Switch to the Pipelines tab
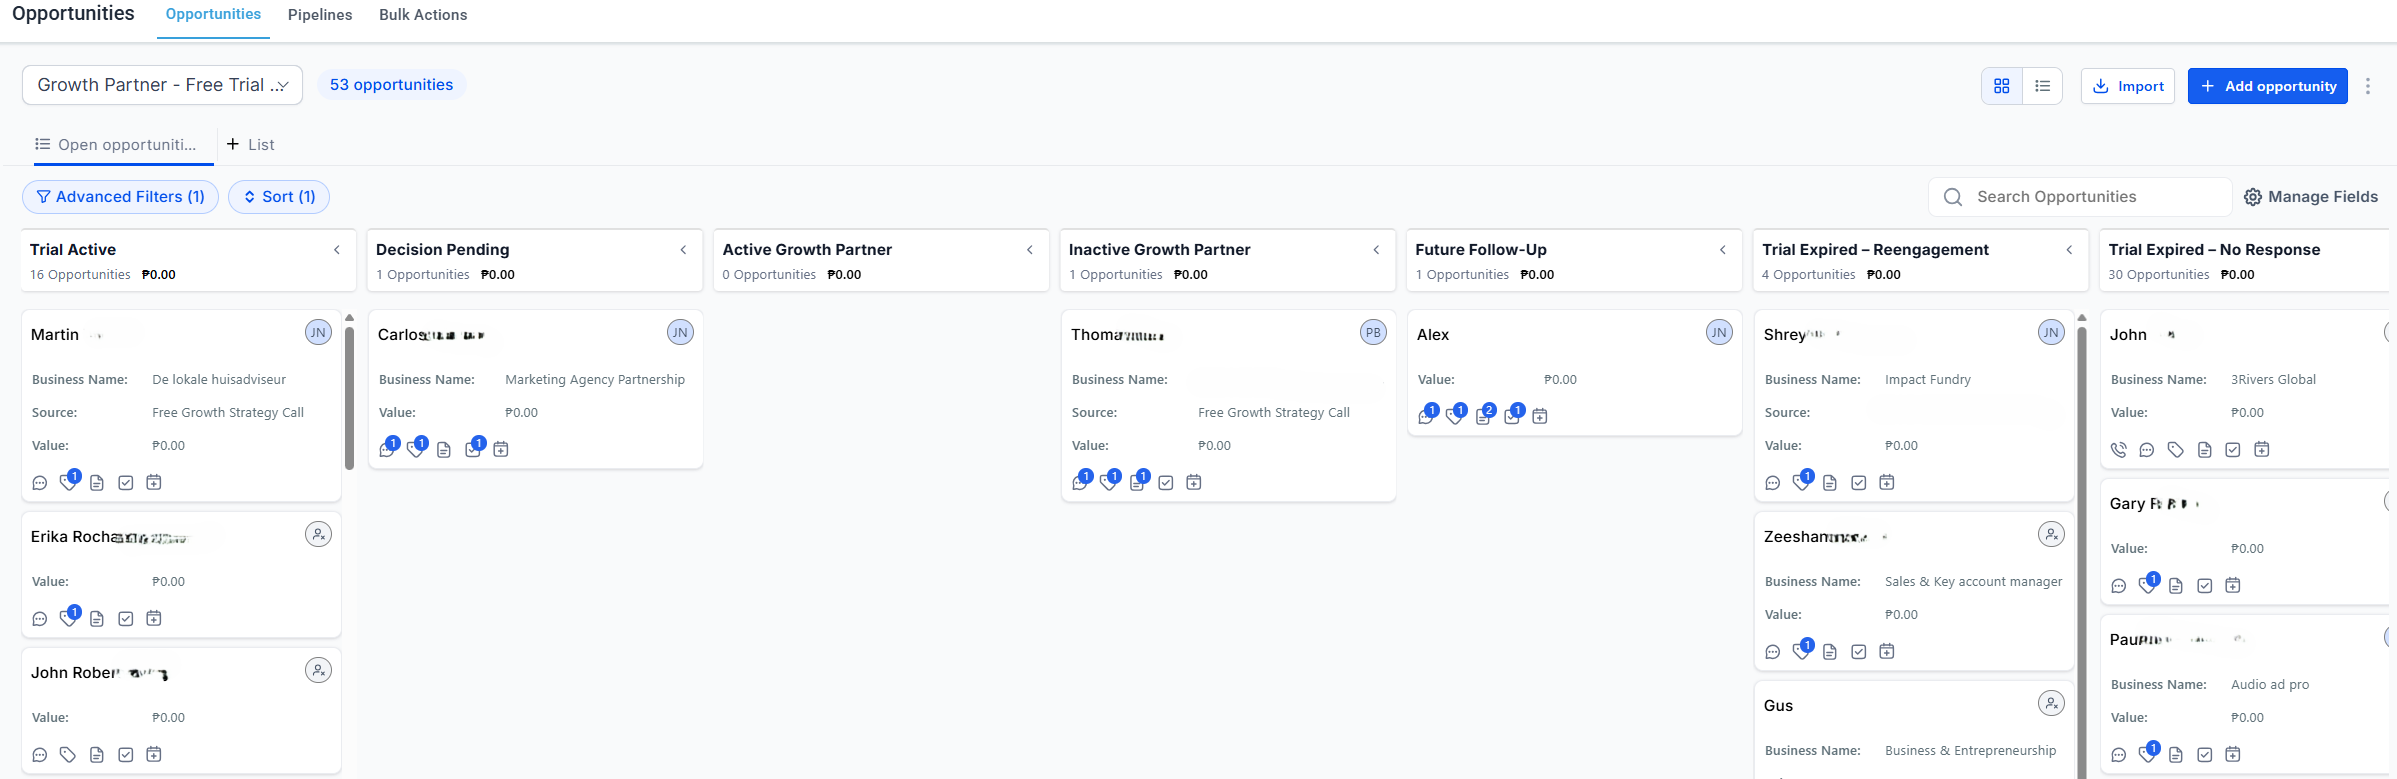 320,15
